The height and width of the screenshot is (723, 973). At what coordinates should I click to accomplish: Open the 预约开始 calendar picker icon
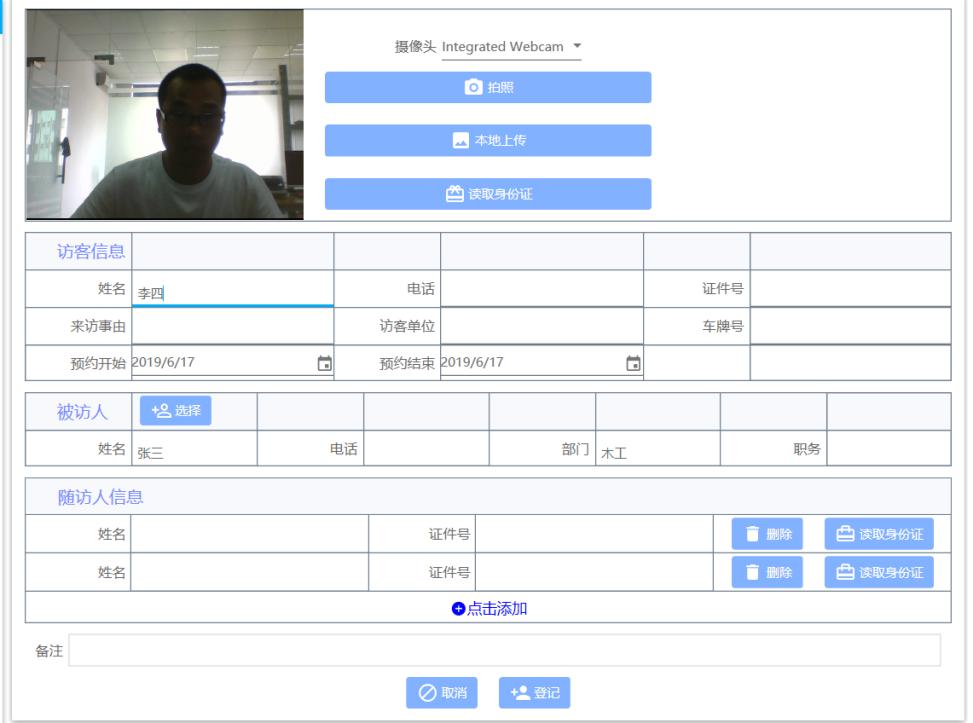(x=323, y=363)
